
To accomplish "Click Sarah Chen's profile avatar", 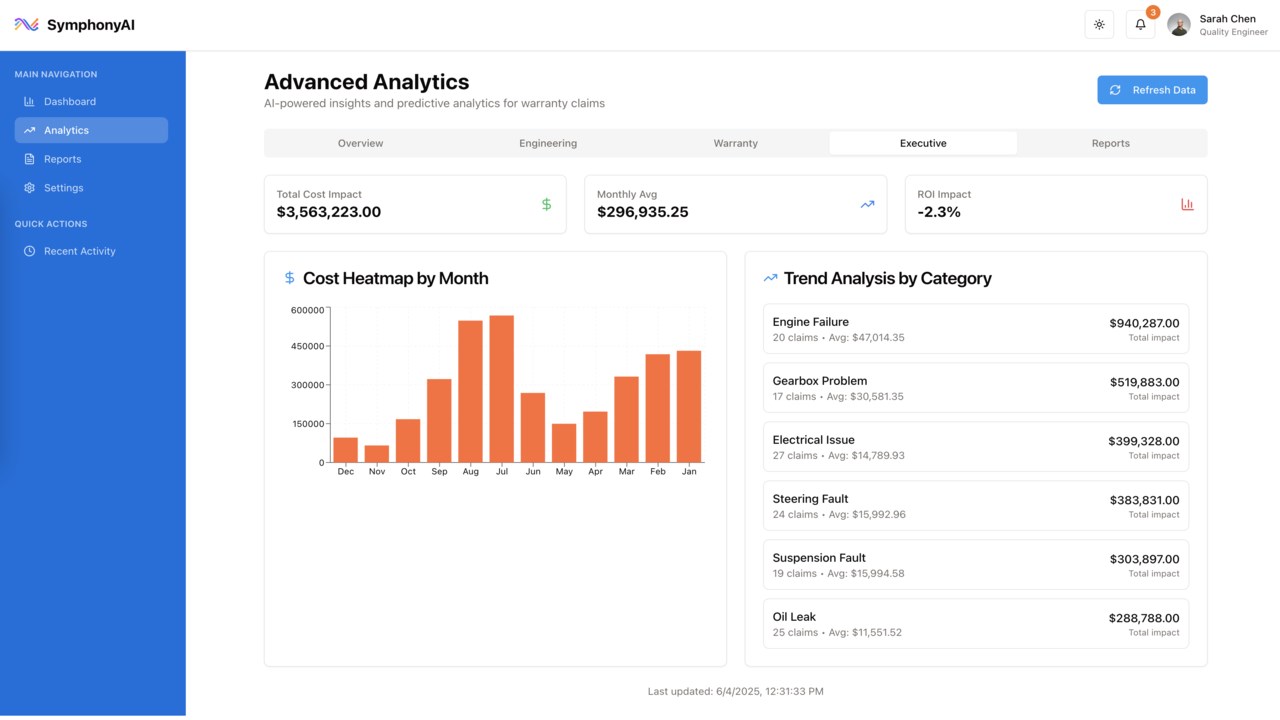I will pos(1179,25).
